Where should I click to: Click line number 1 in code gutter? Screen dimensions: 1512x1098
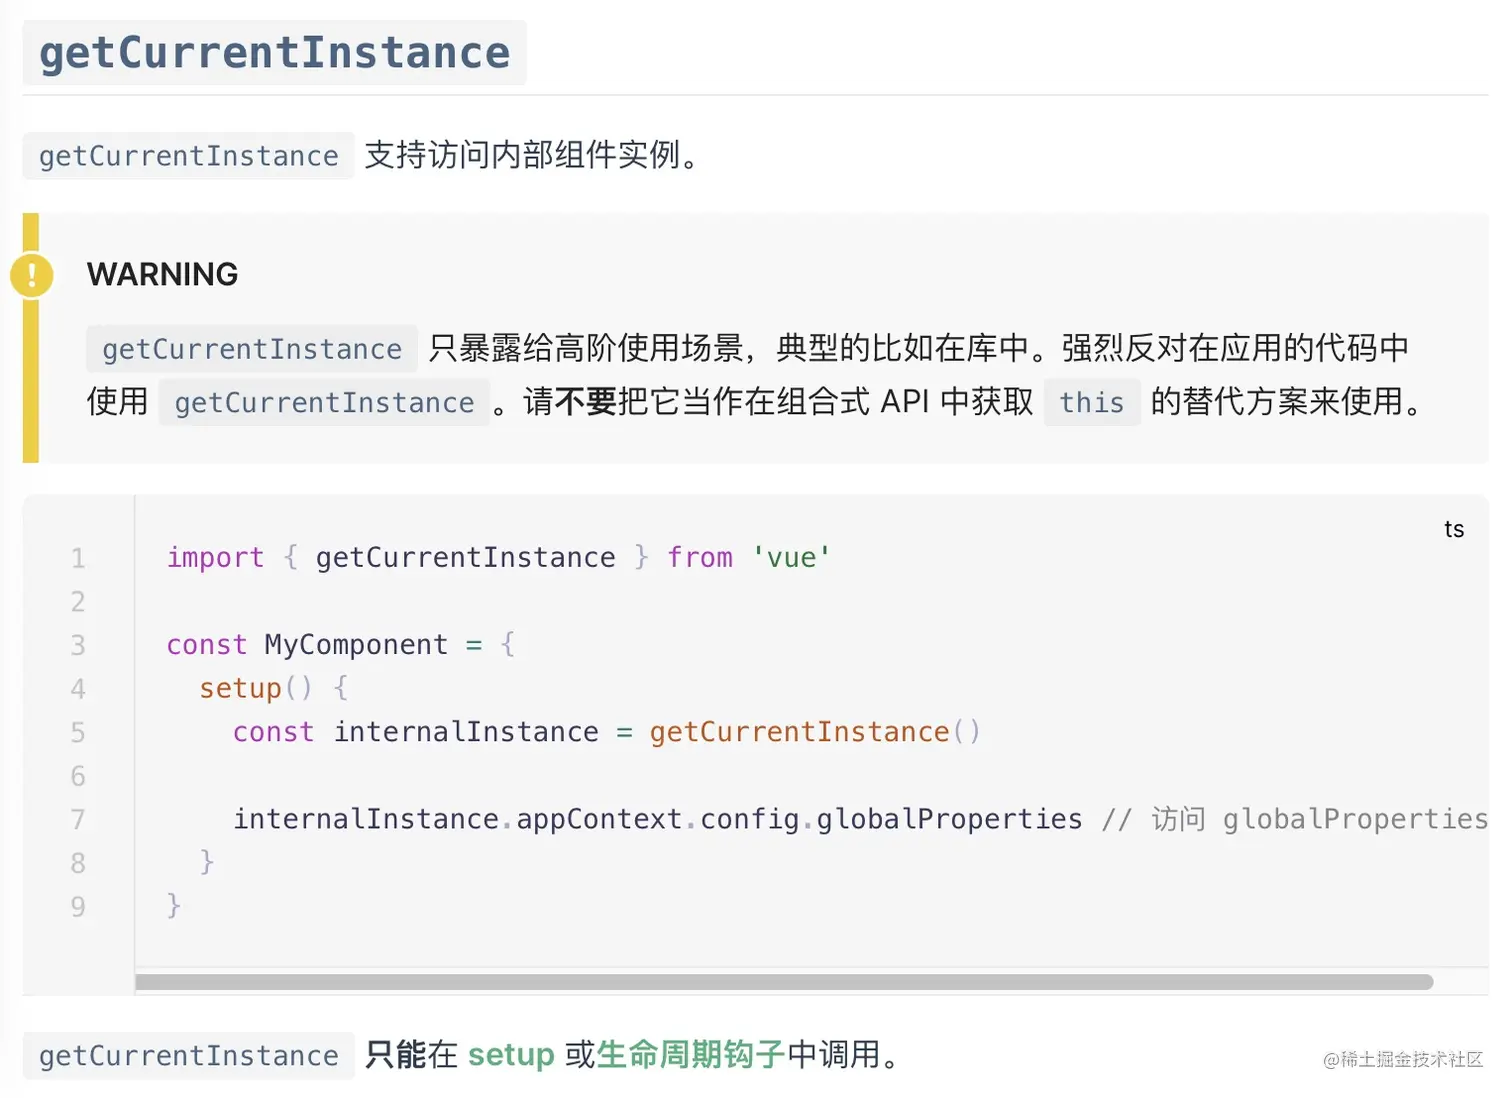click(78, 558)
